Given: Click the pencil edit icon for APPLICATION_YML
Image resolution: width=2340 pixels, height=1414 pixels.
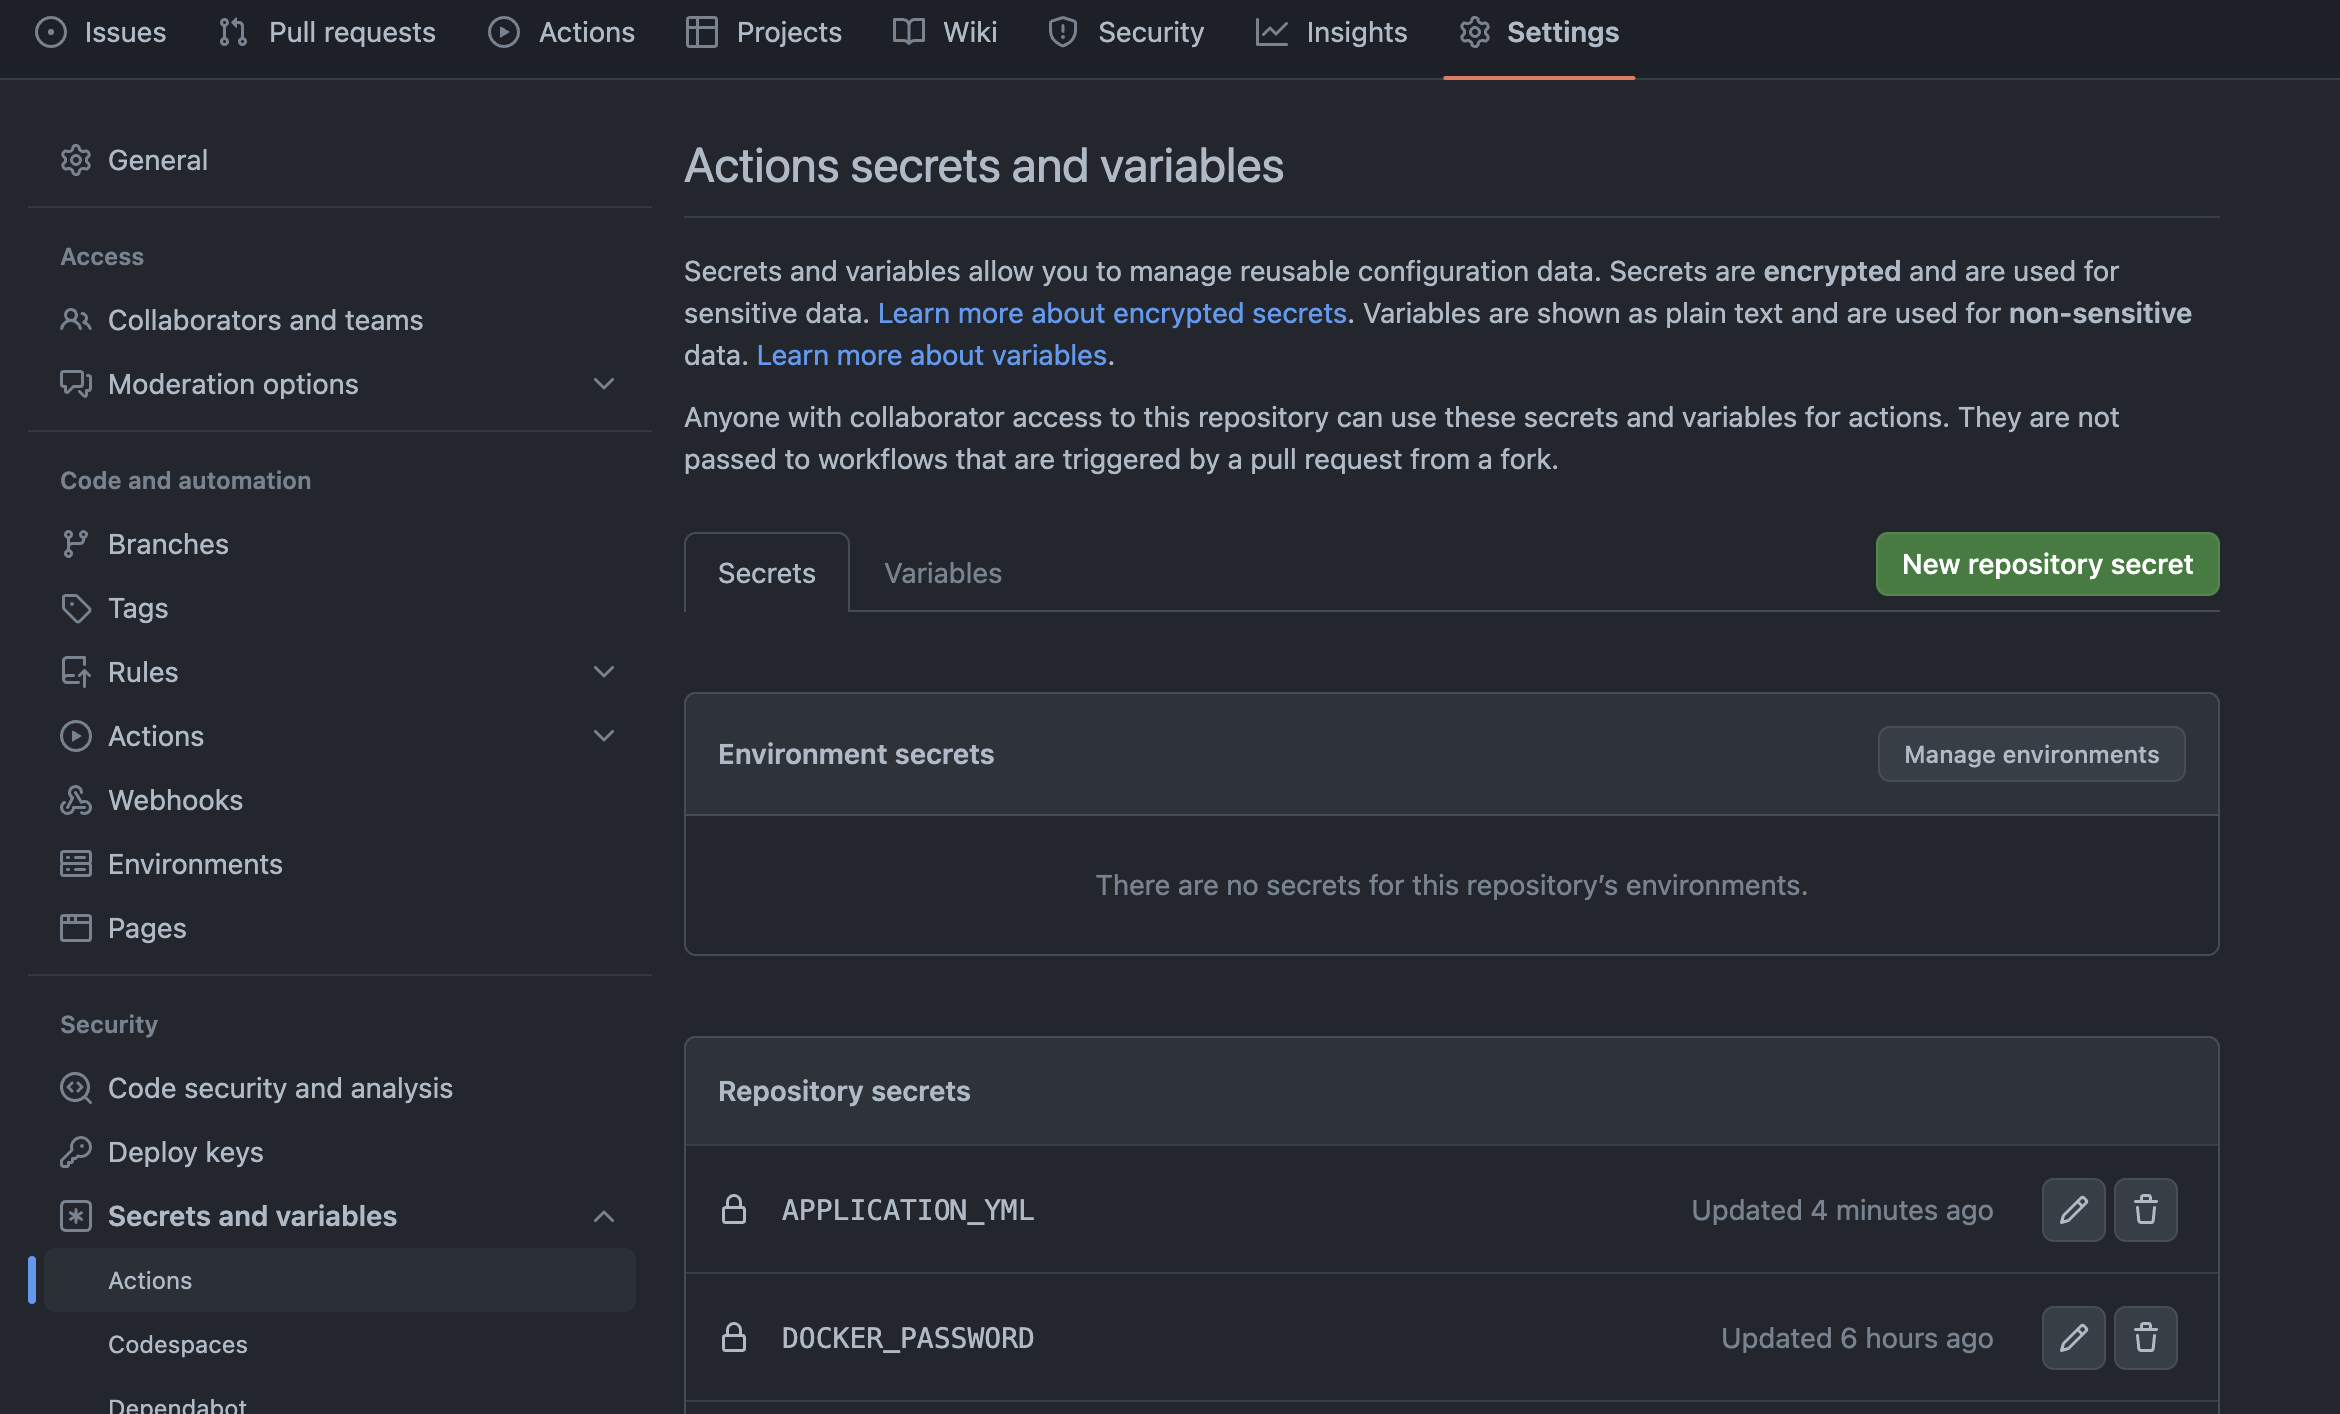Looking at the screenshot, I should (x=2073, y=1210).
